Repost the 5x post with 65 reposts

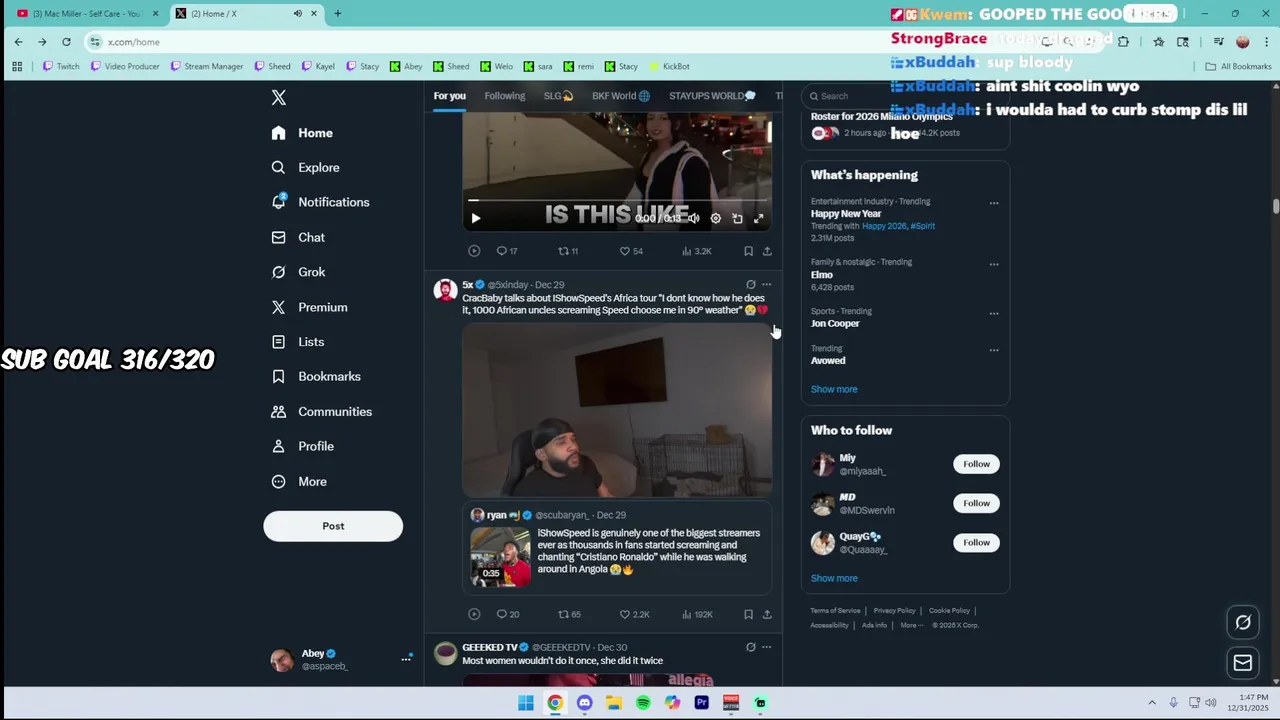569,614
